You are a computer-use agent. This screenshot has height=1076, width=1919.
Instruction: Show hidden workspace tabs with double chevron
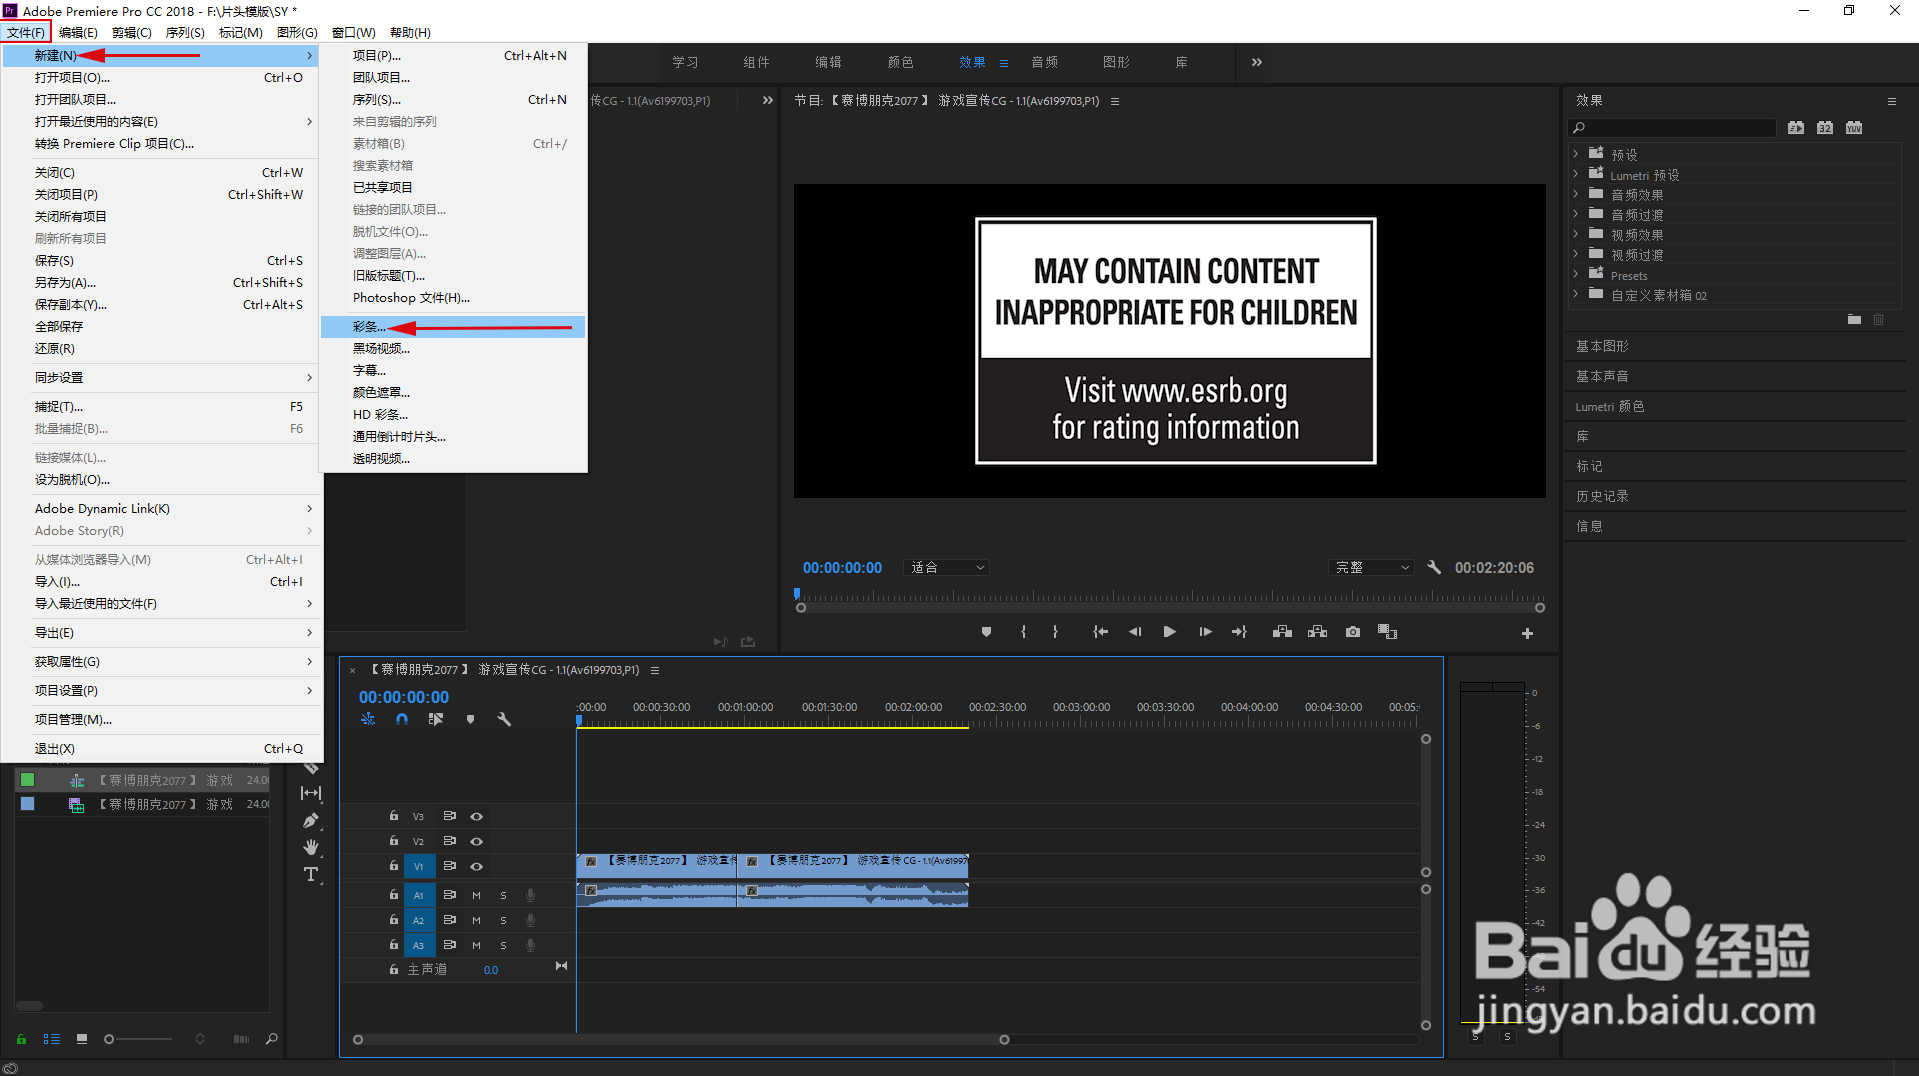1257,62
